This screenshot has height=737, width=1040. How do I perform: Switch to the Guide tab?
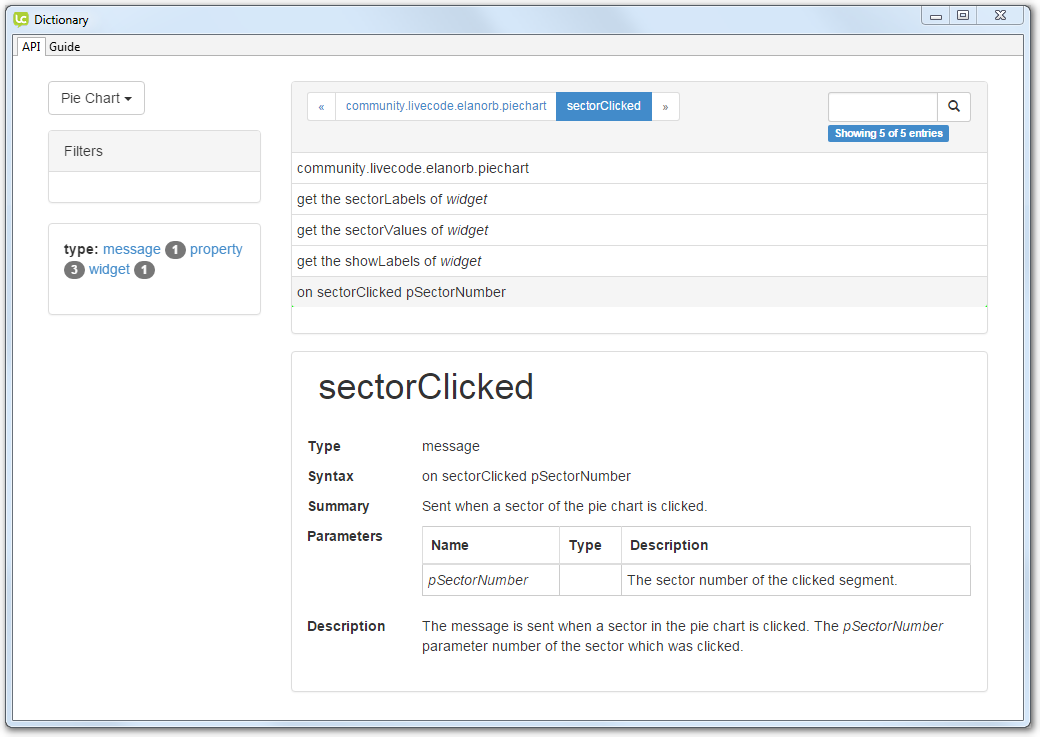[65, 47]
